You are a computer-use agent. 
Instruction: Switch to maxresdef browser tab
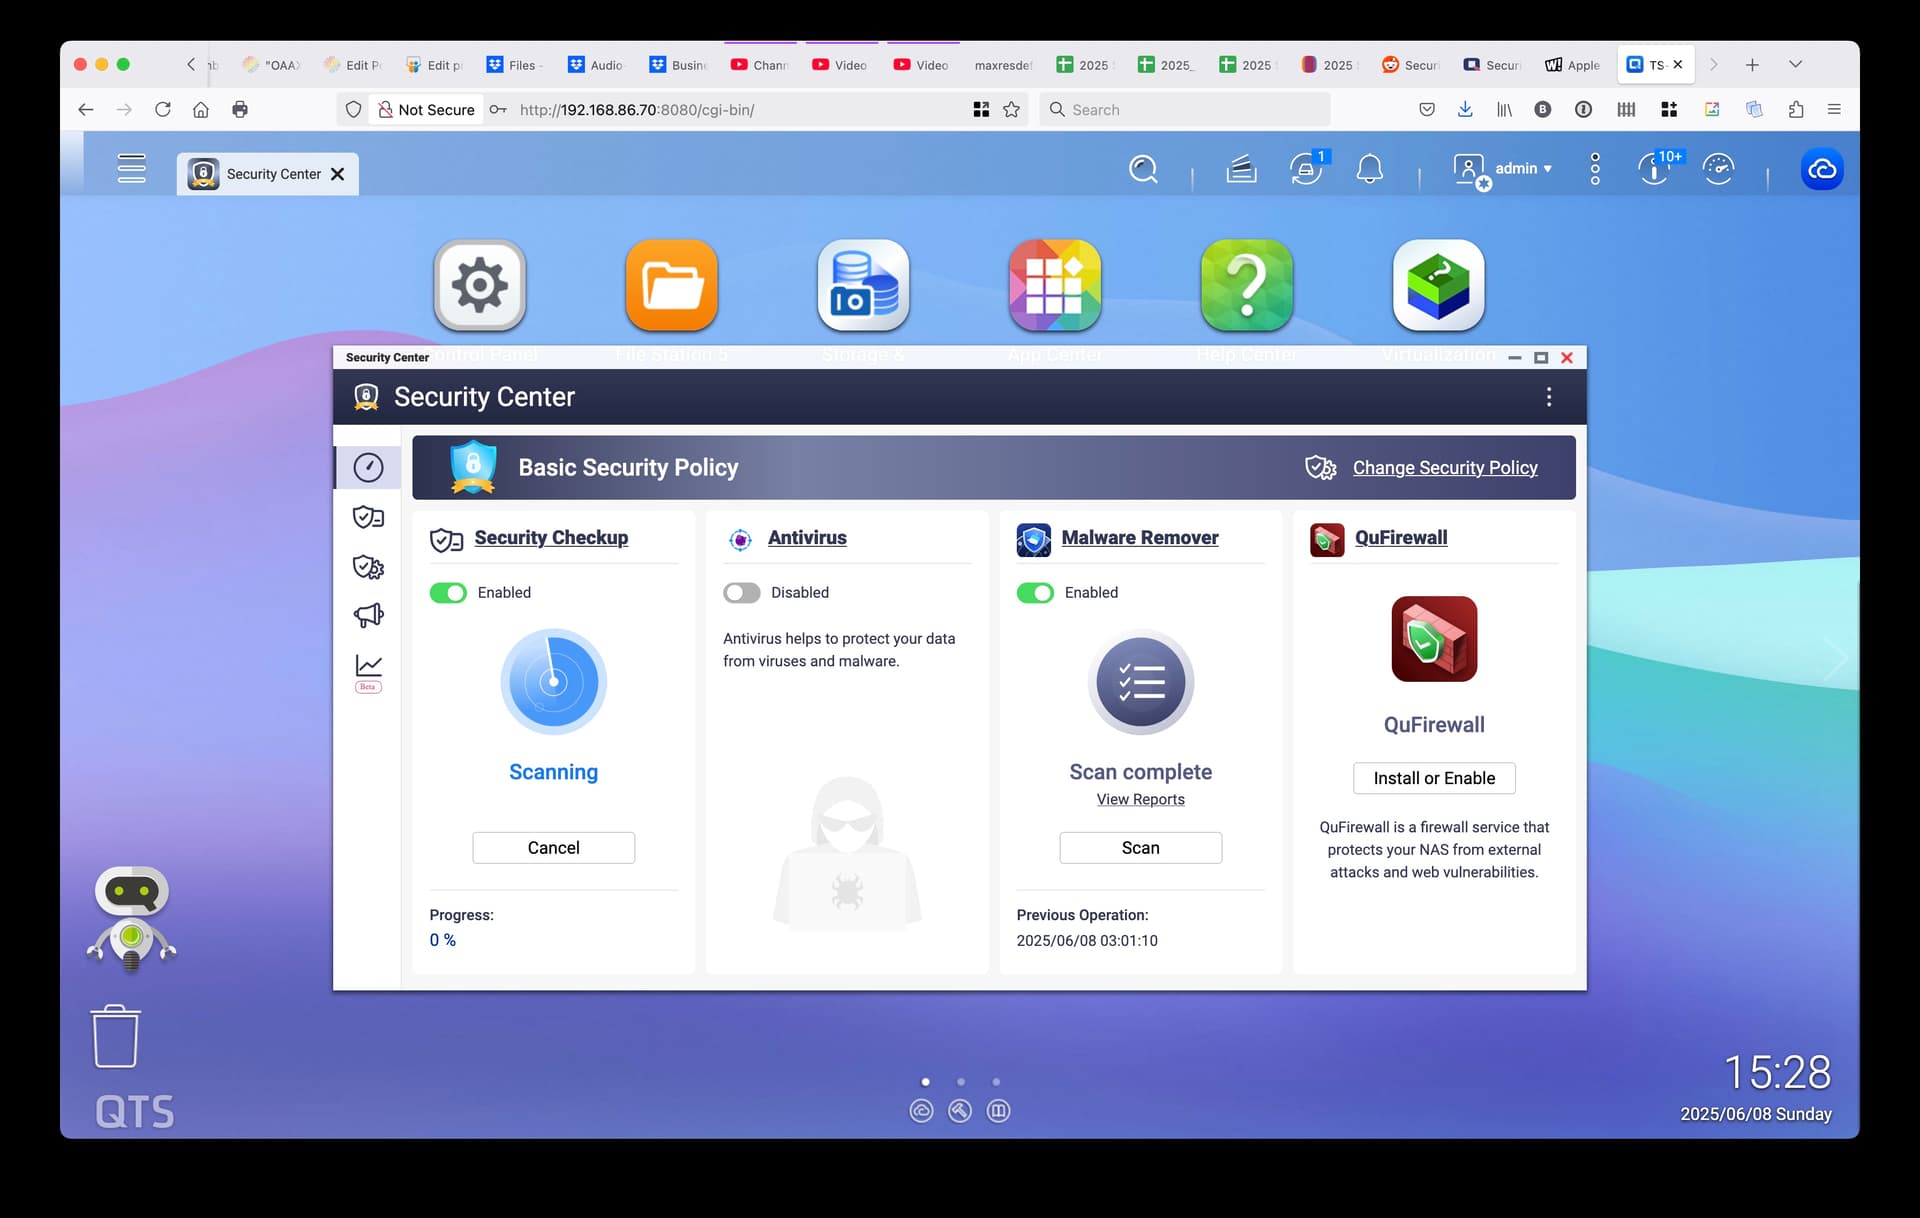point(1003,65)
